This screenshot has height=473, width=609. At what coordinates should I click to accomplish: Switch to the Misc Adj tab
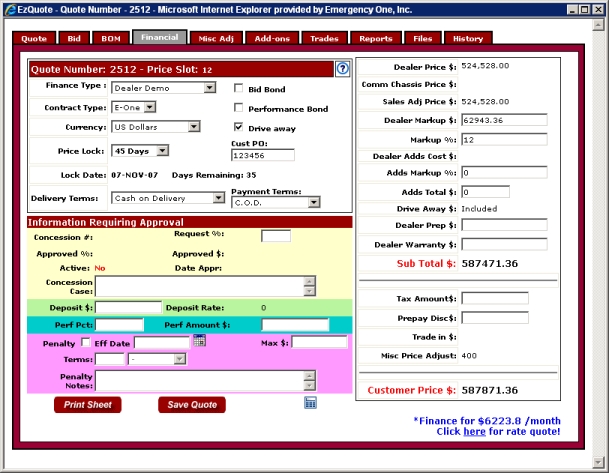tap(216, 38)
